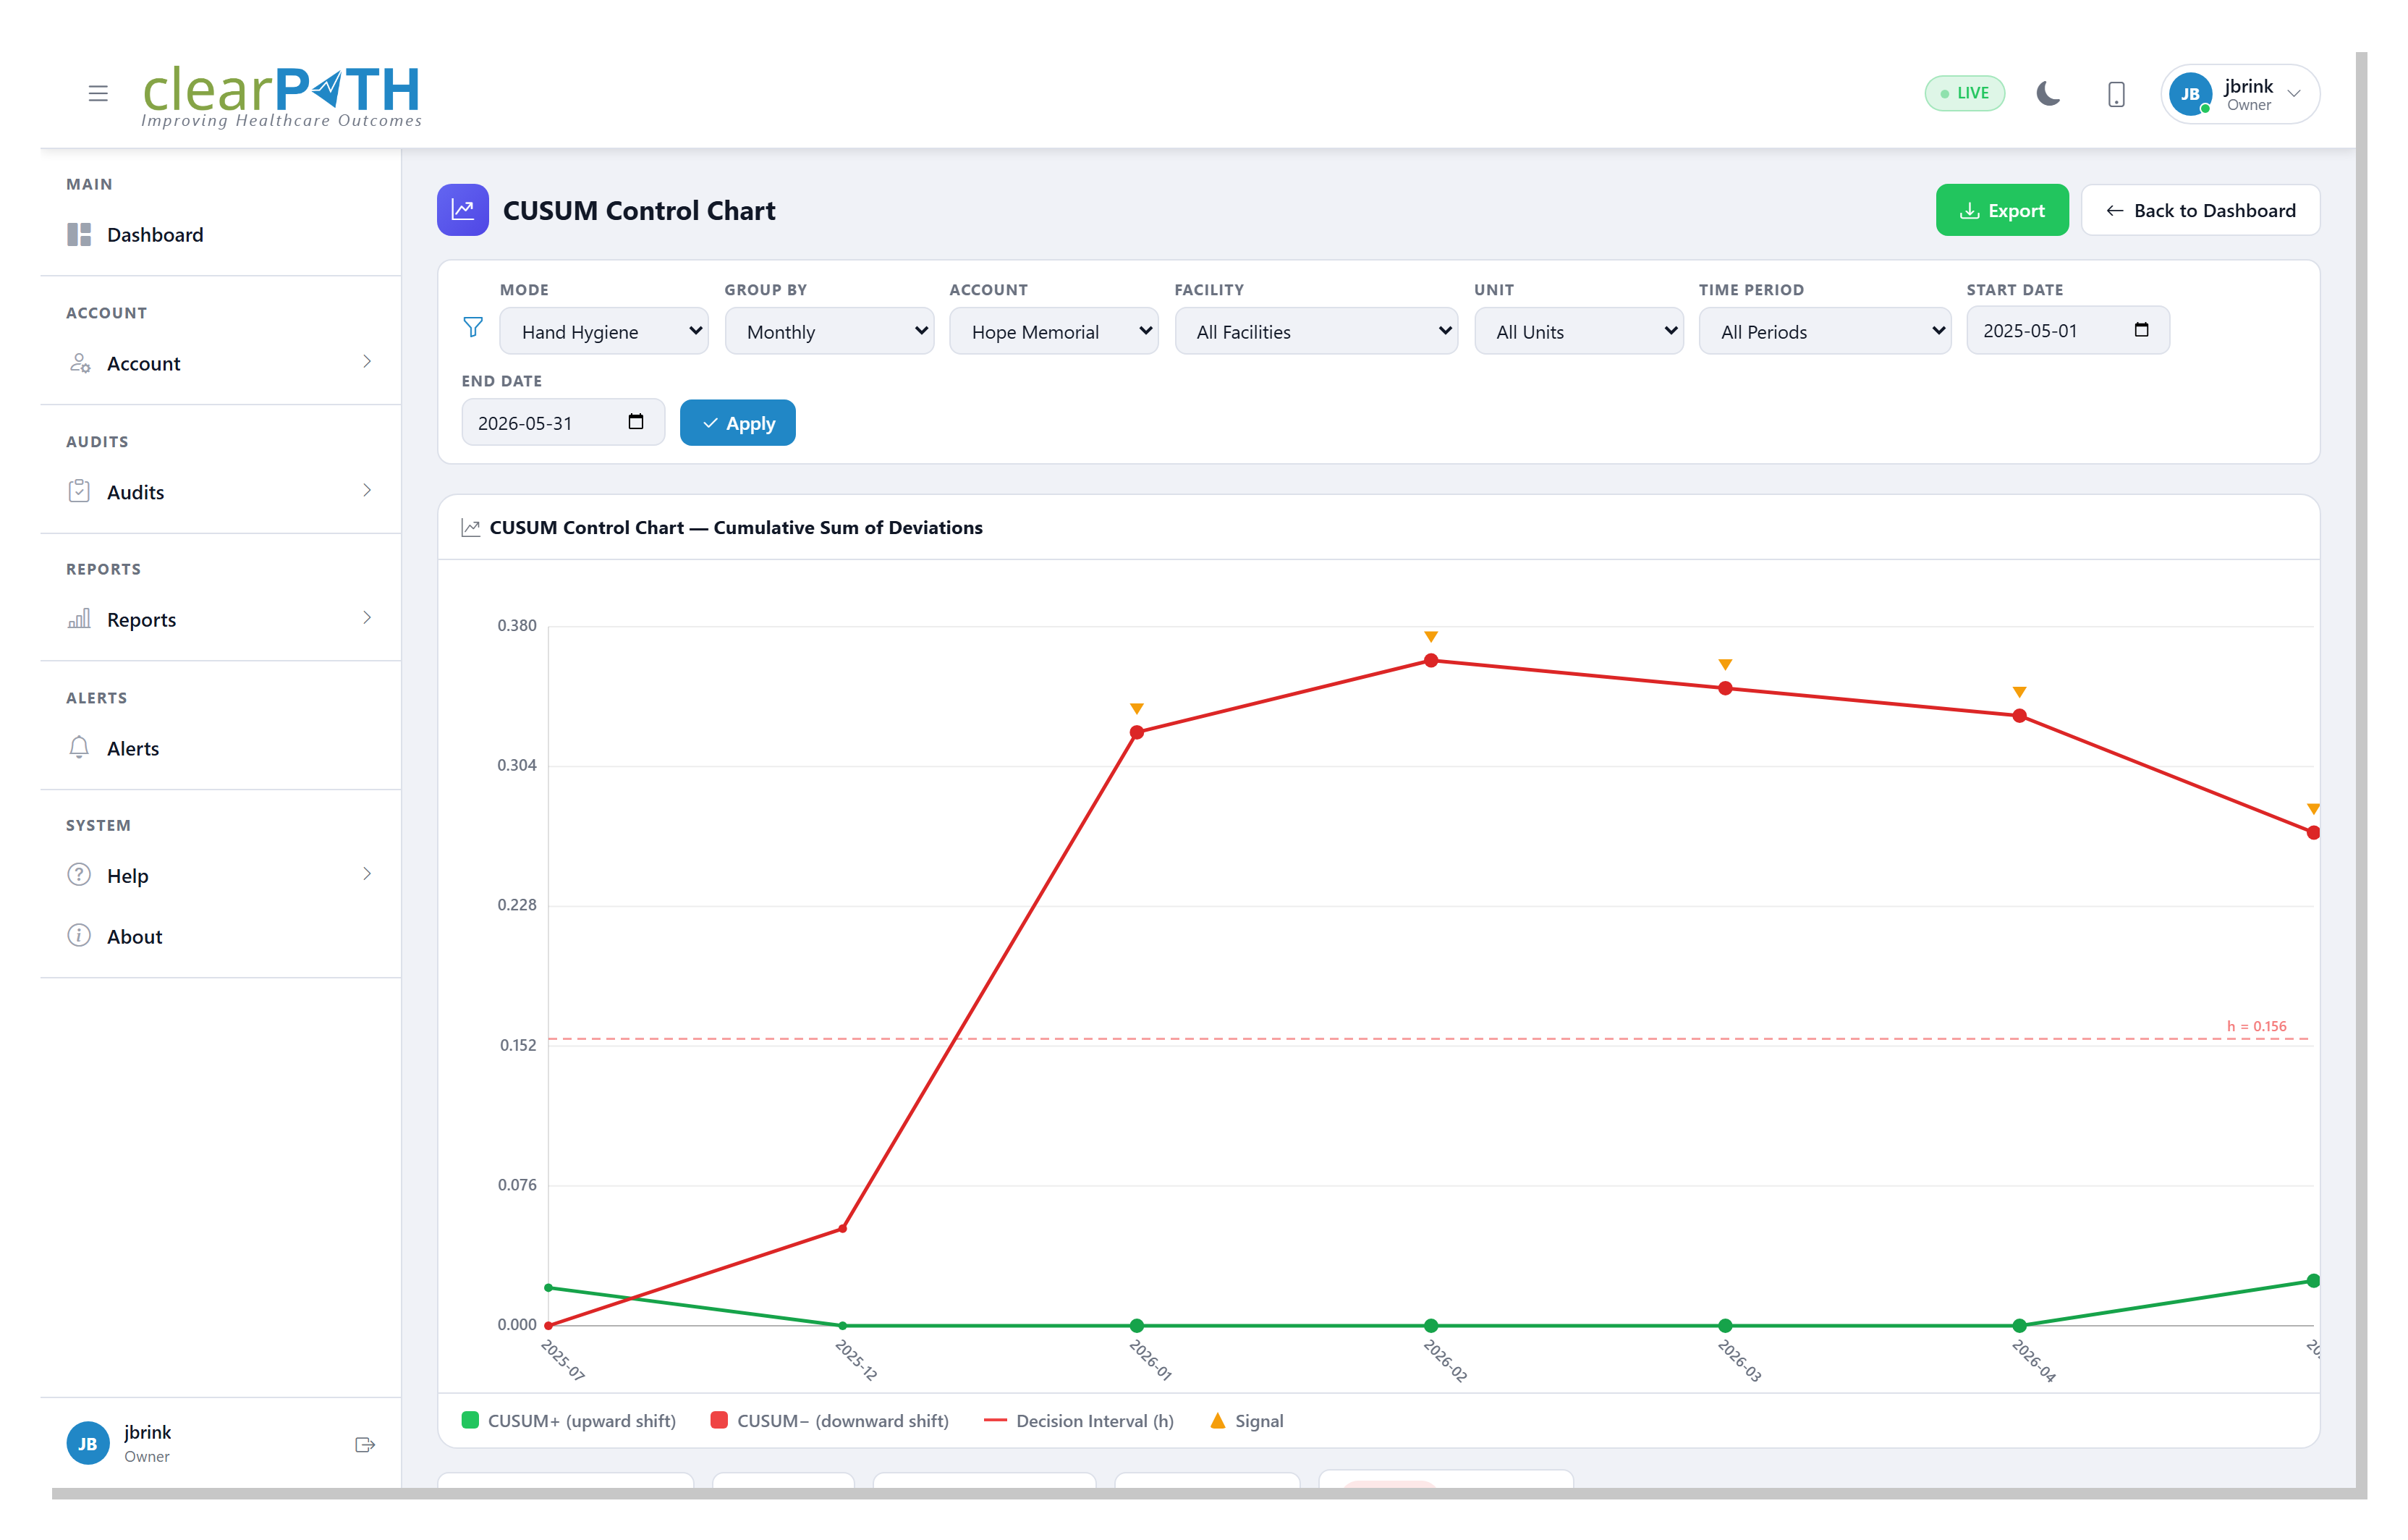Click the 2026-03 red CUSUM− data point
2408x1540 pixels.
pos(1725,689)
